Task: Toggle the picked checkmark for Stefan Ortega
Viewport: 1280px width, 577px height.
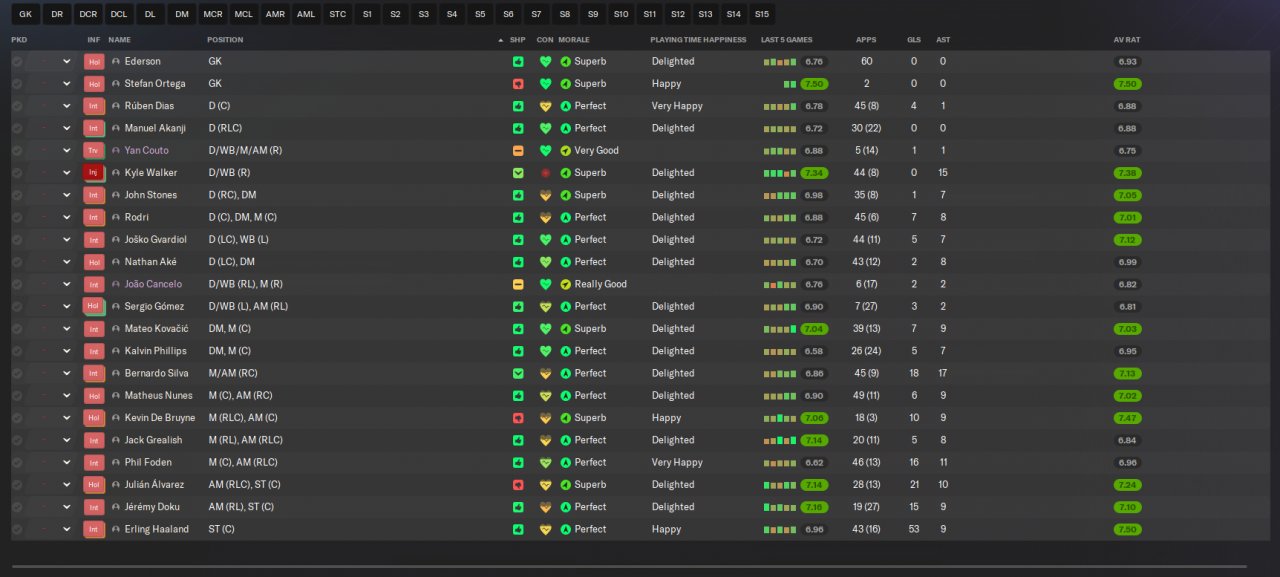Action: [x=17, y=84]
